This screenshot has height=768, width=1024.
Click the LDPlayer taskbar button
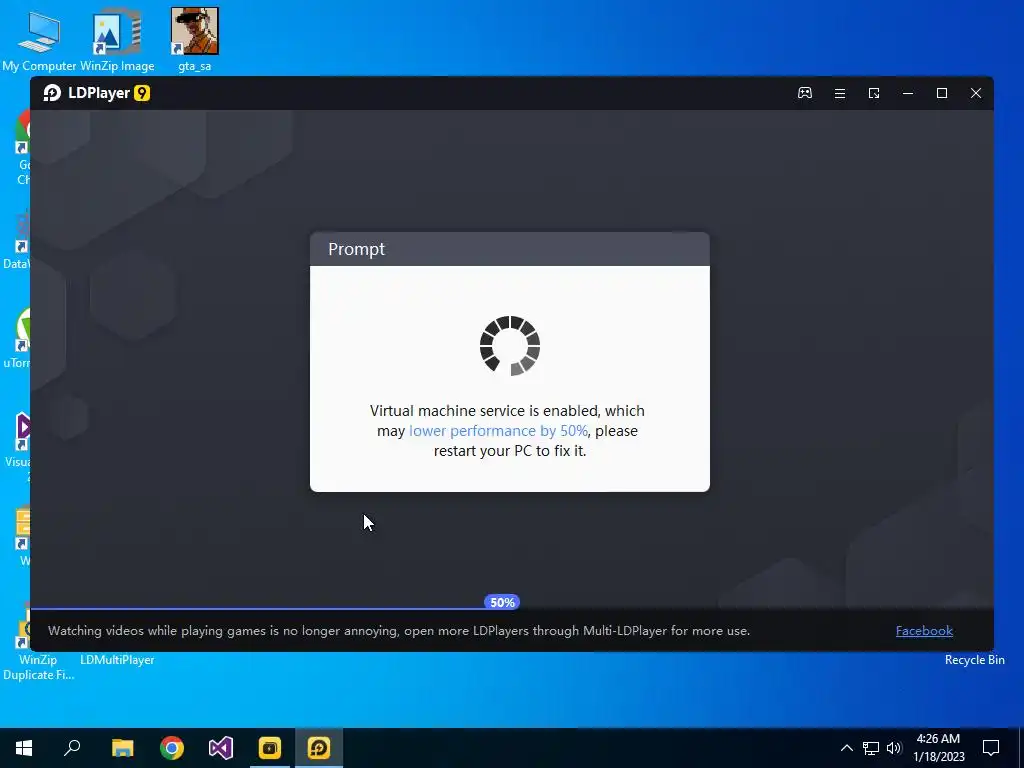pos(319,748)
